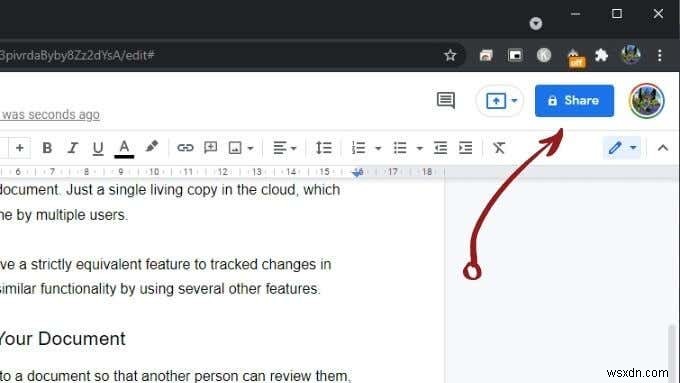This screenshot has height=383, width=680.
Task: Open the Chrome Extensions puzzle icon
Action: point(602,55)
